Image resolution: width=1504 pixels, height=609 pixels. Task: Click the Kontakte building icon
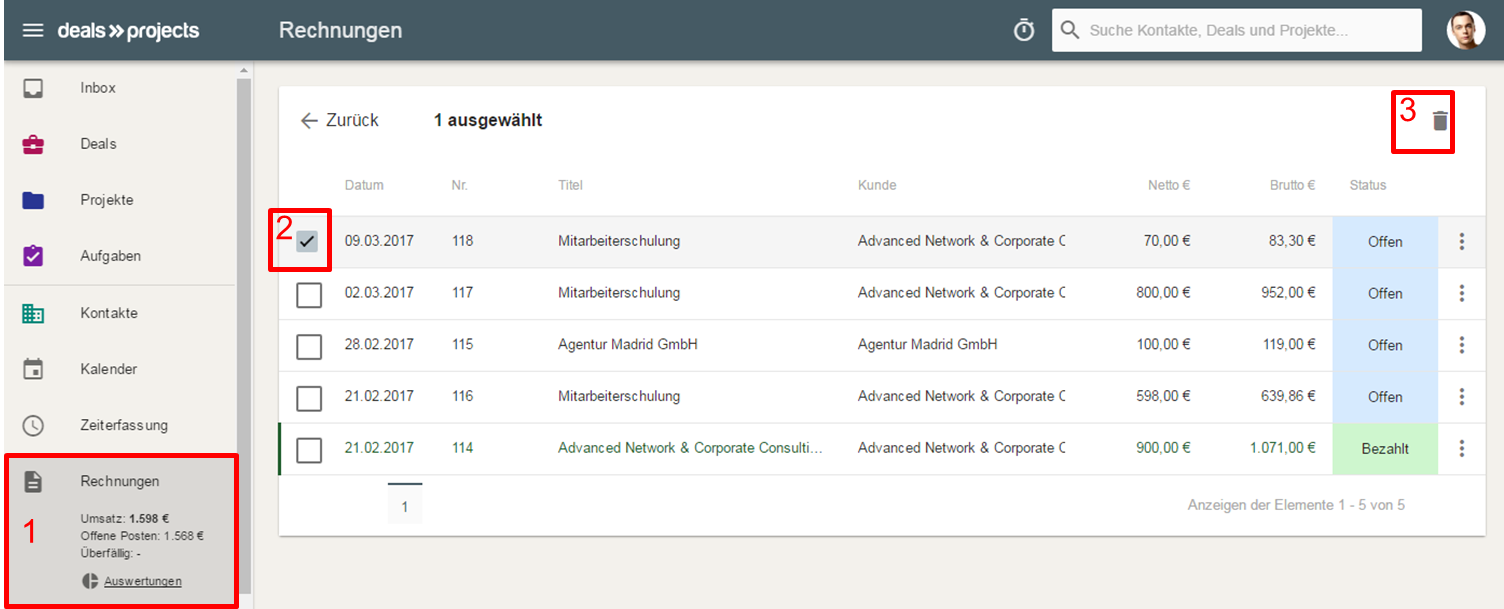pos(33,313)
